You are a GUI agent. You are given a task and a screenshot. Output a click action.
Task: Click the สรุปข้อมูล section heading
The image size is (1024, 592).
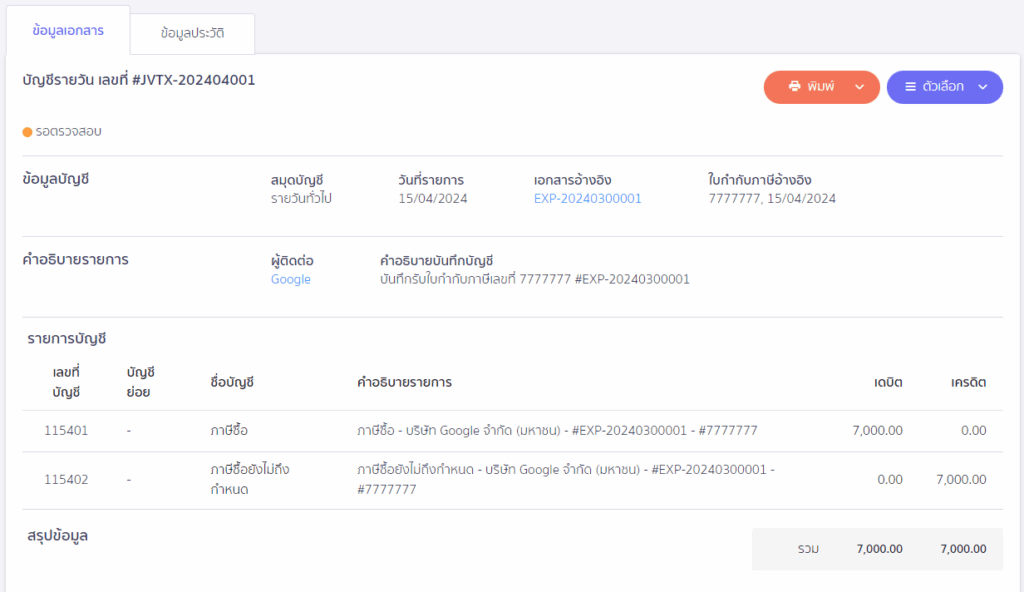coord(57,536)
